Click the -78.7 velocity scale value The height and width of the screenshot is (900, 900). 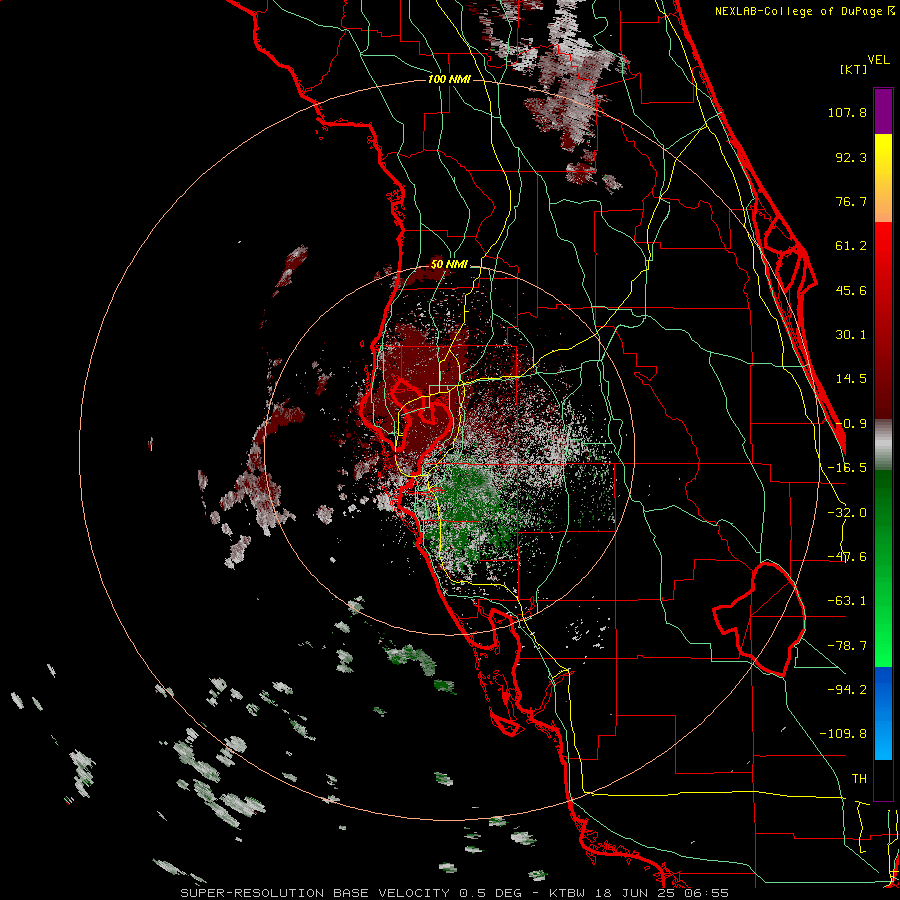[847, 646]
